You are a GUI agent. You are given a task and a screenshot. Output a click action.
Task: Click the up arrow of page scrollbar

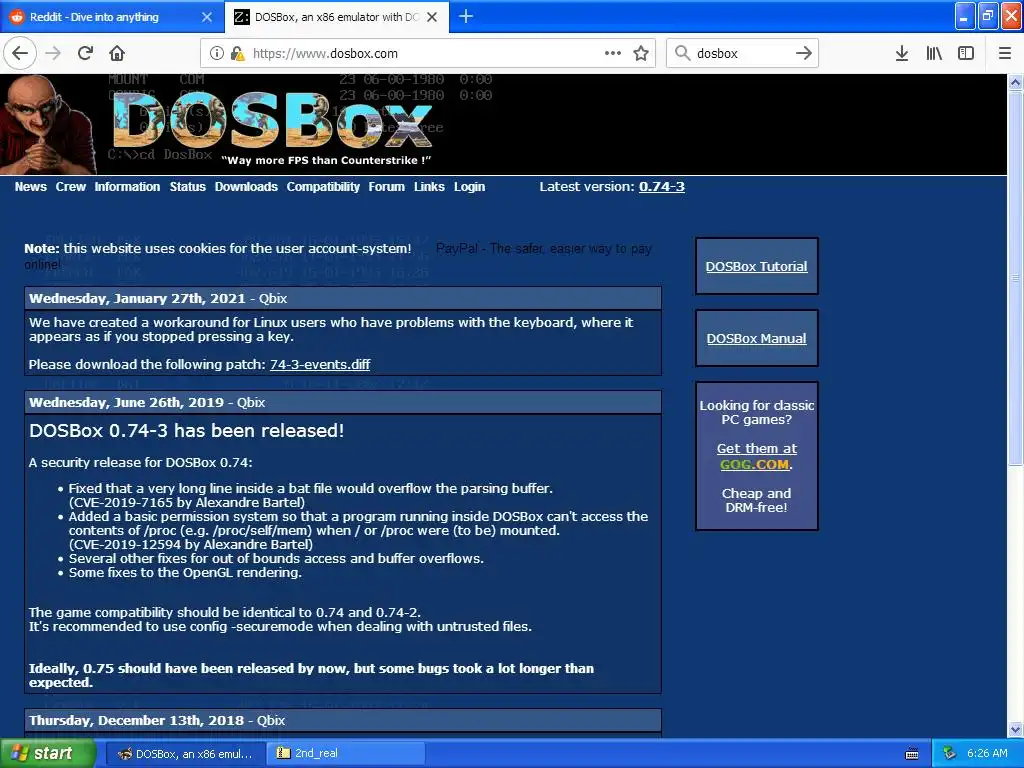click(x=1016, y=82)
